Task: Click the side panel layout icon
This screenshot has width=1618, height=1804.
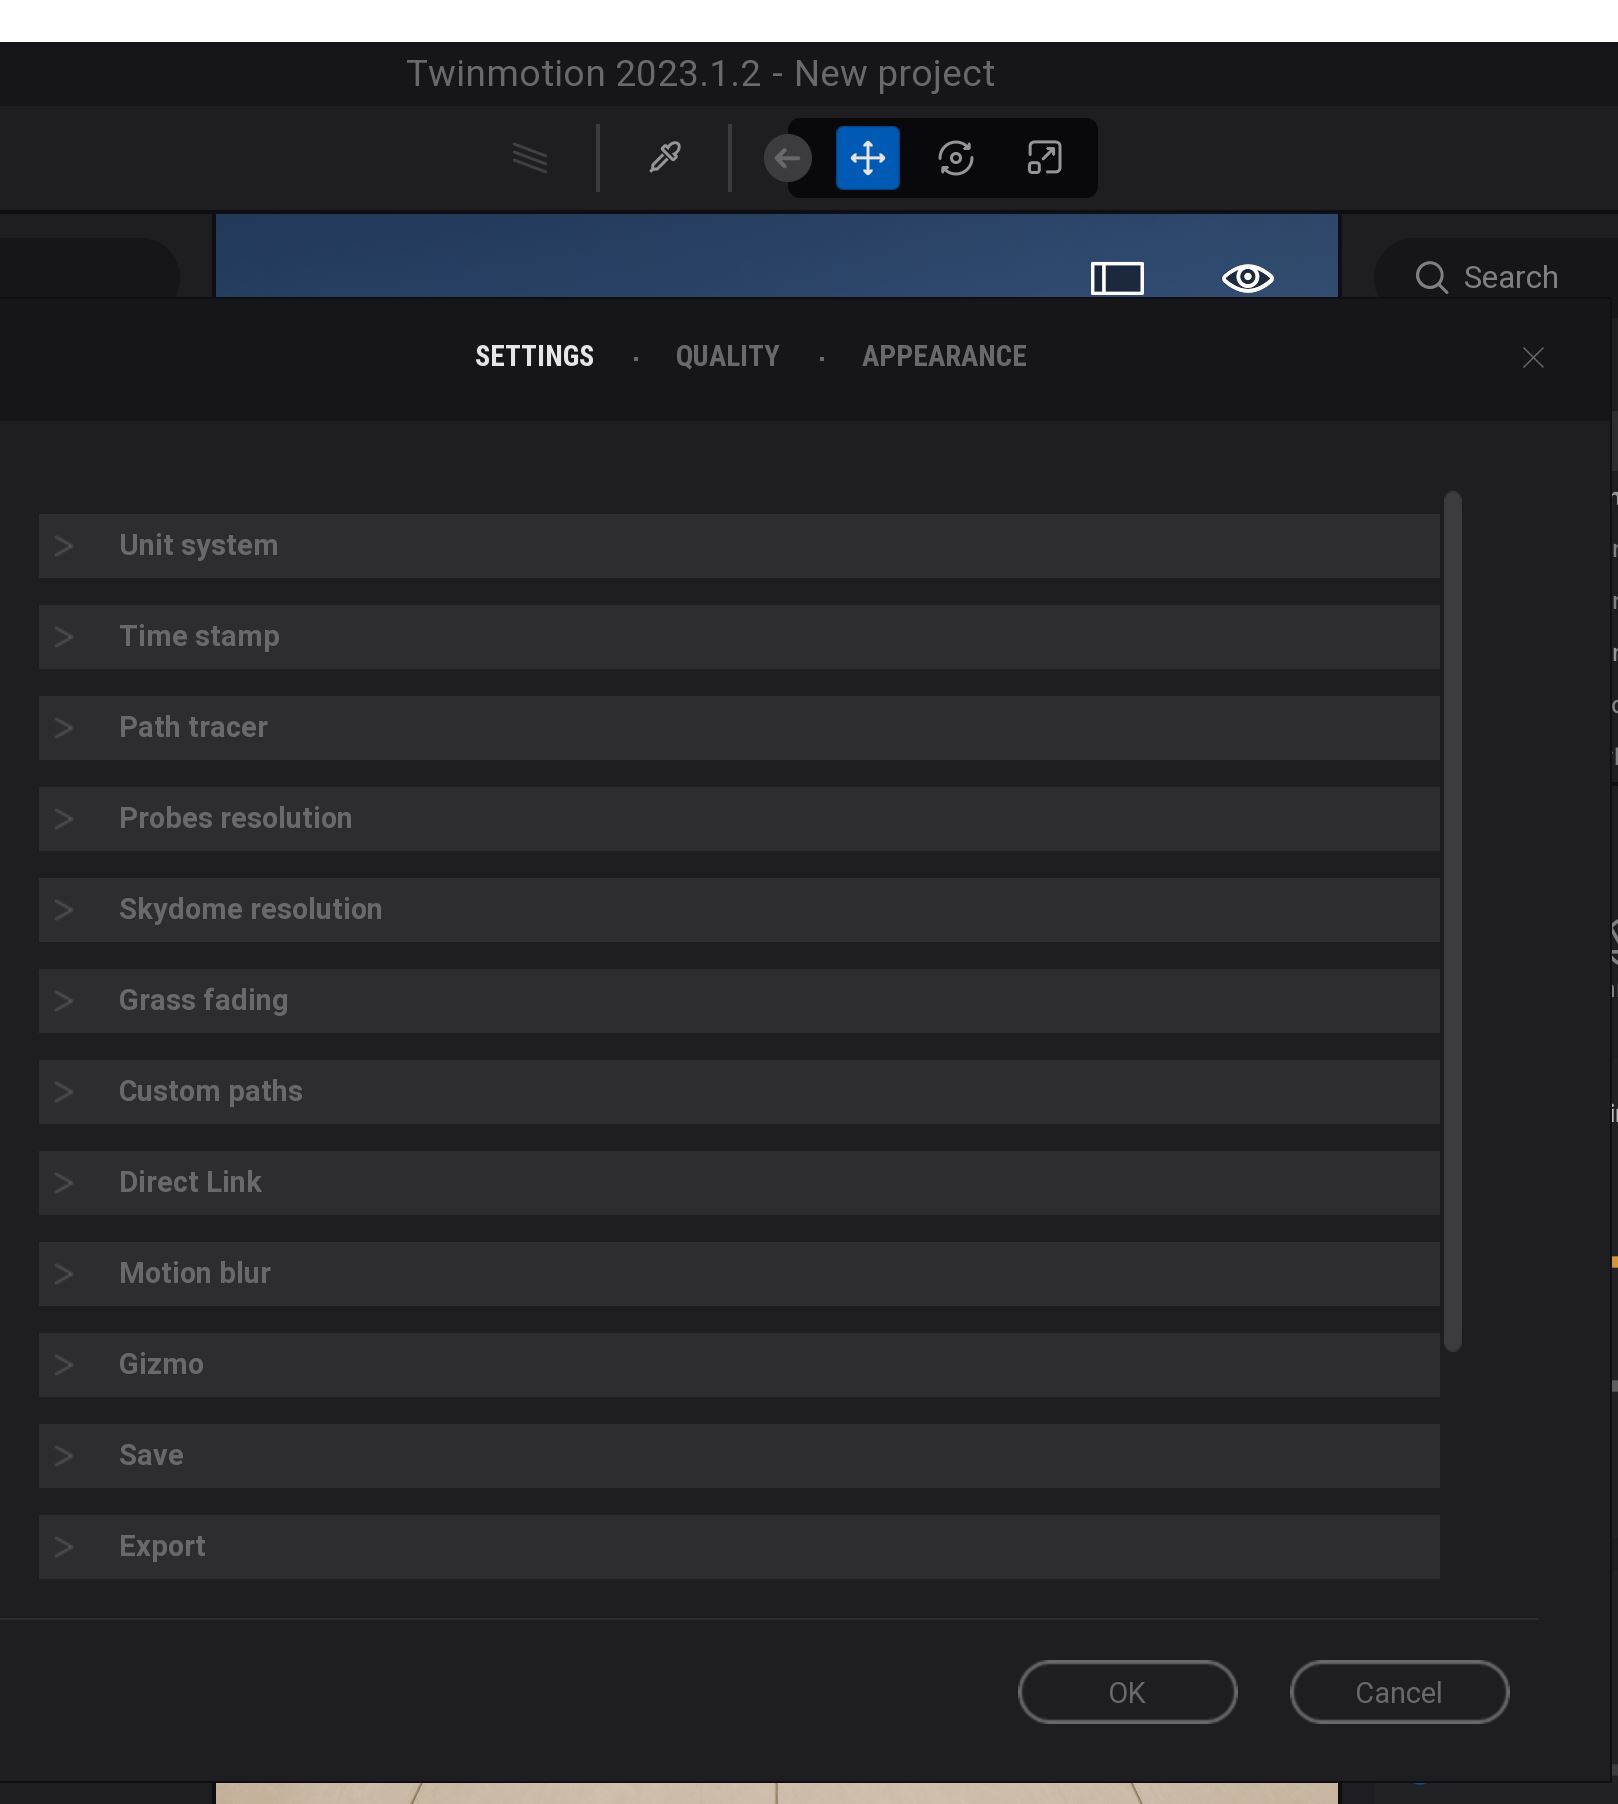Action: click(1117, 278)
